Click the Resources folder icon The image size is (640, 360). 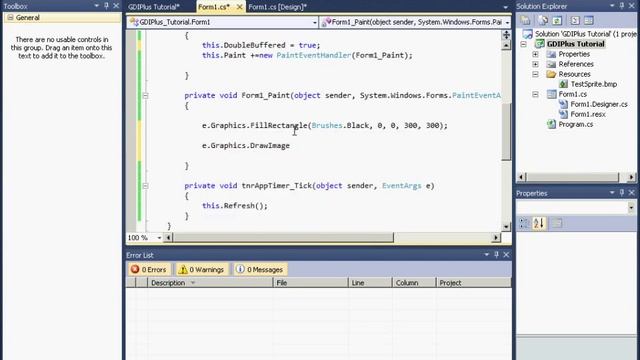551,74
